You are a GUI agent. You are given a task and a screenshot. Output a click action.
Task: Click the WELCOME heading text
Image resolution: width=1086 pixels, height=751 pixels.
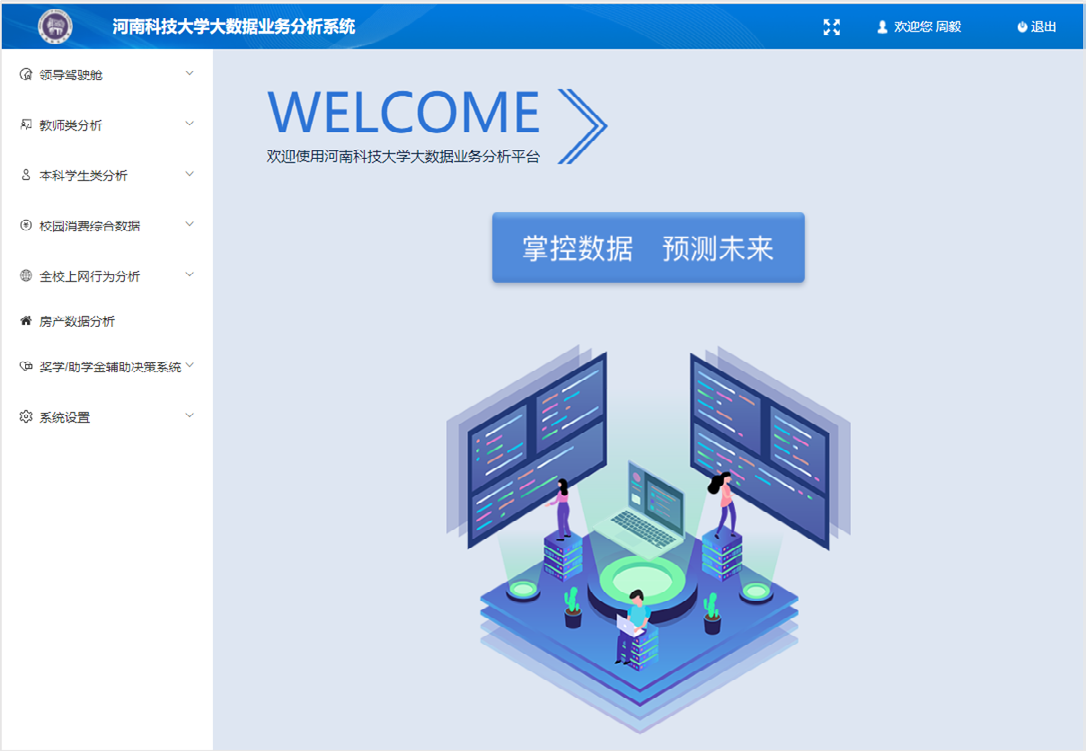pyautogui.click(x=403, y=113)
